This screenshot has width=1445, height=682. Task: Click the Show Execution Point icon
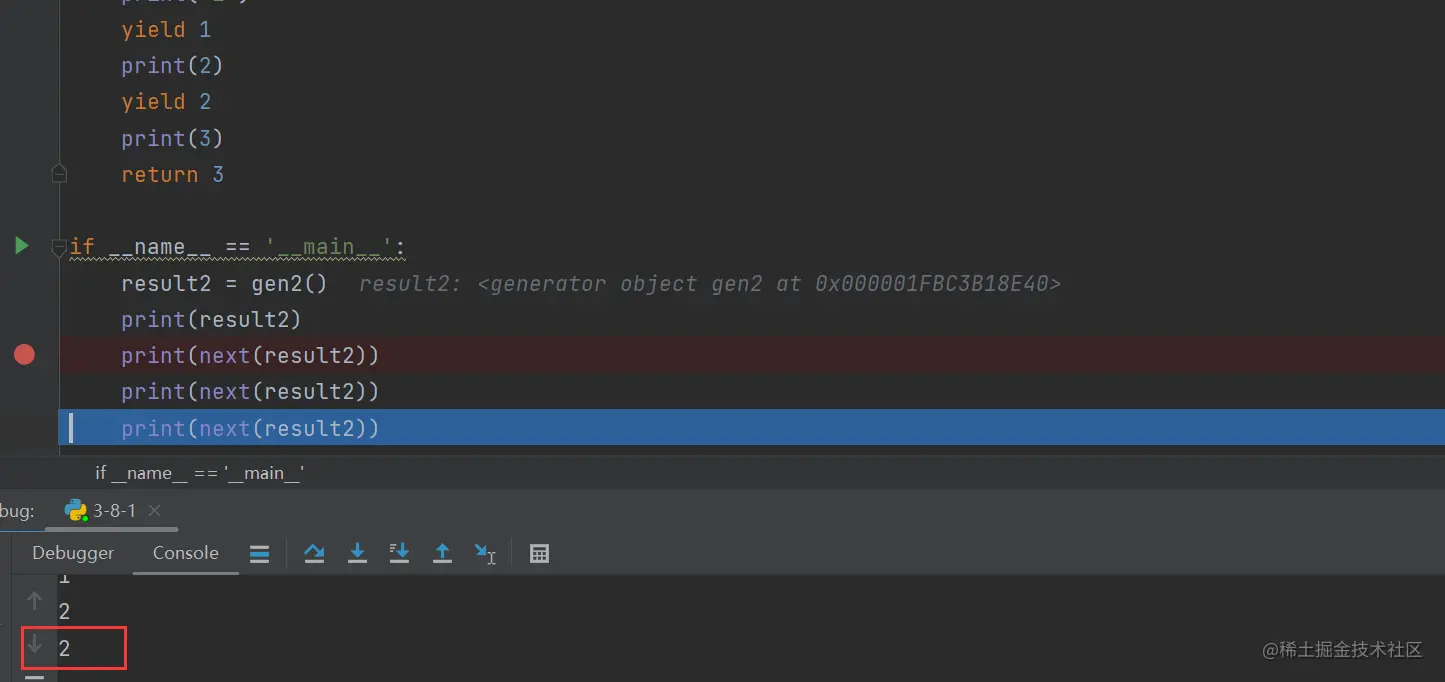[x=259, y=553]
